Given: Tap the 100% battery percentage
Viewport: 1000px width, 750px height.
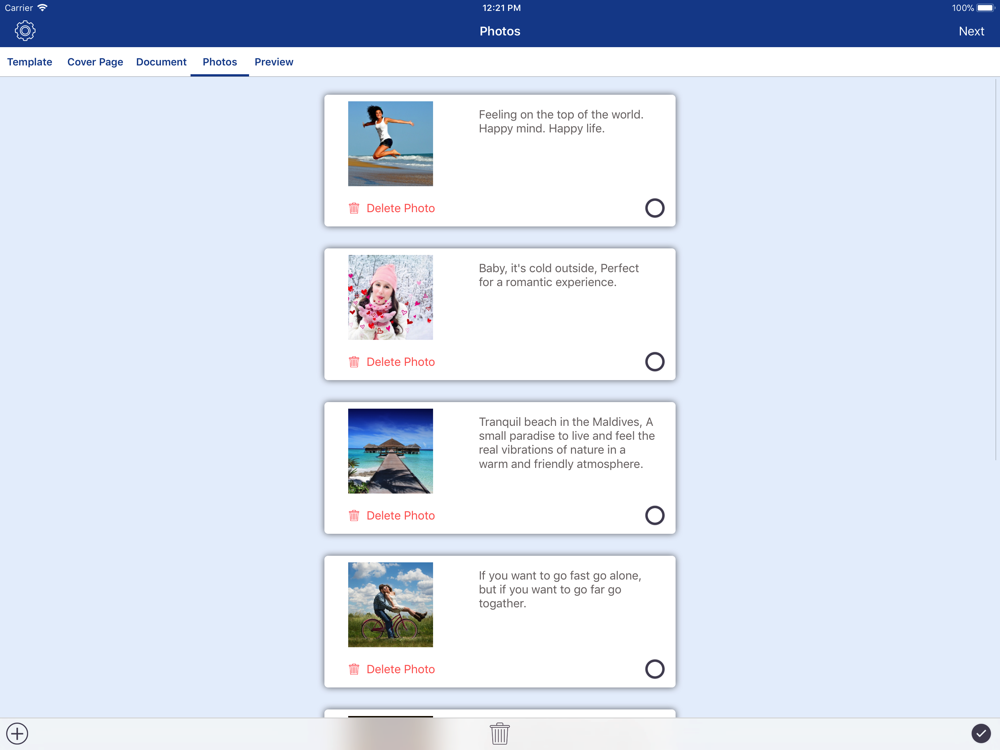Looking at the screenshot, I should pyautogui.click(x=962, y=8).
